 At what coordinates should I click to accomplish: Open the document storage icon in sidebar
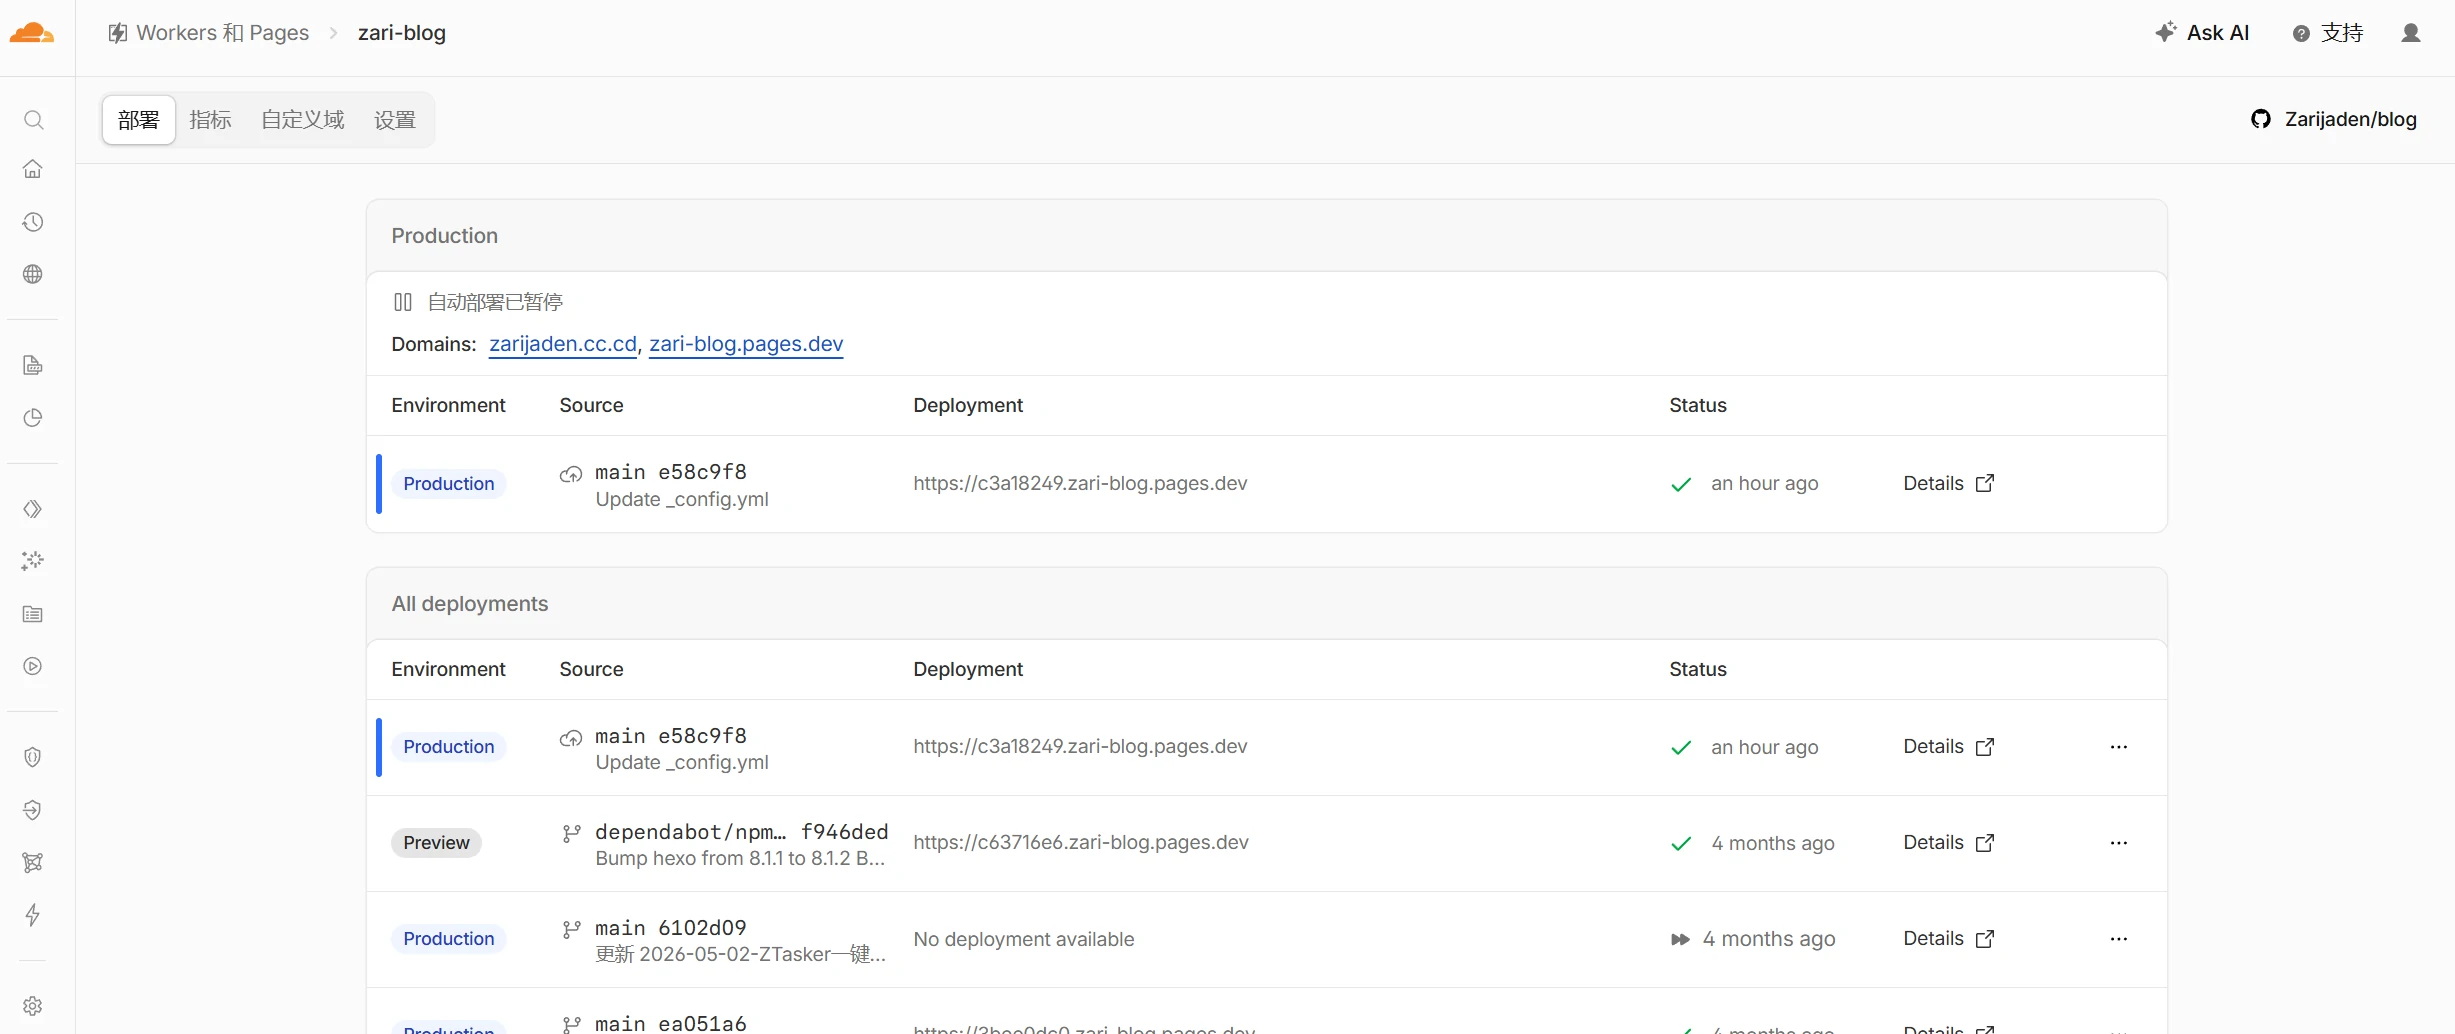33,365
